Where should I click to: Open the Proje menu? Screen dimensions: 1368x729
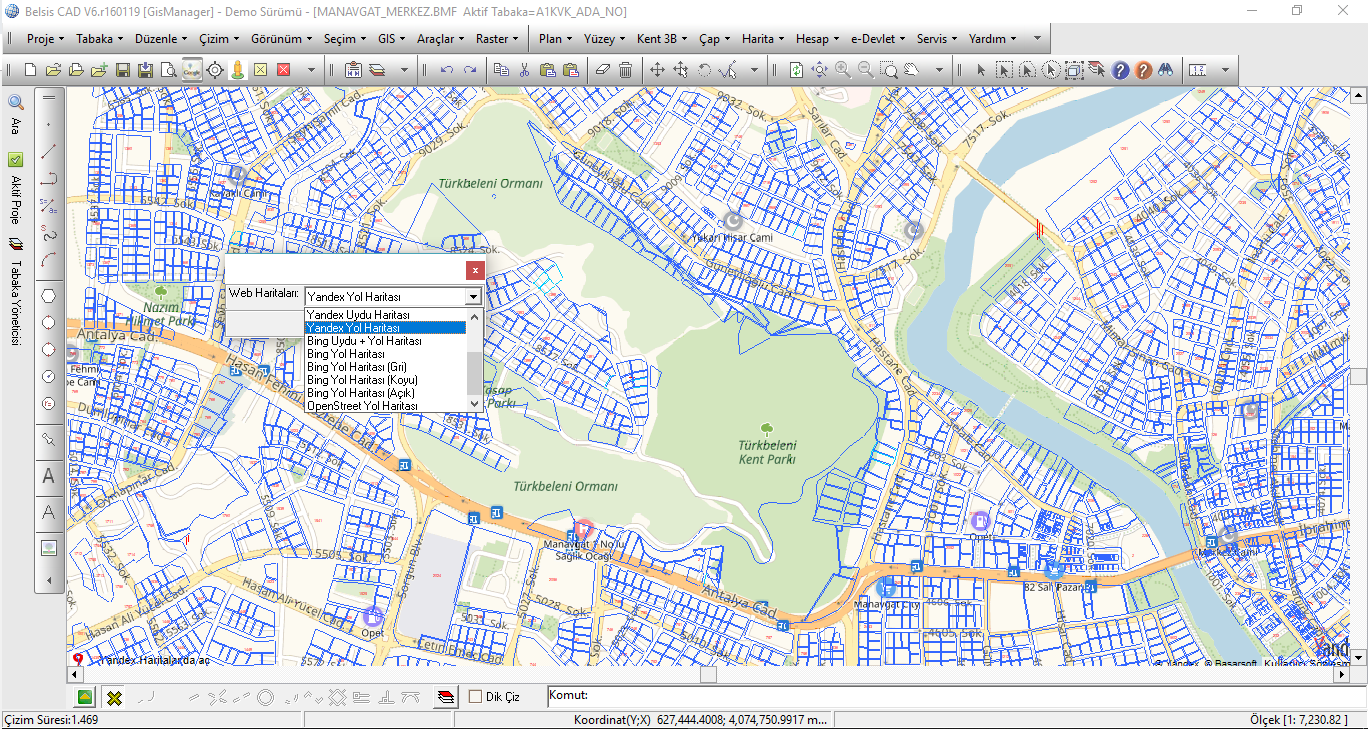[45, 39]
